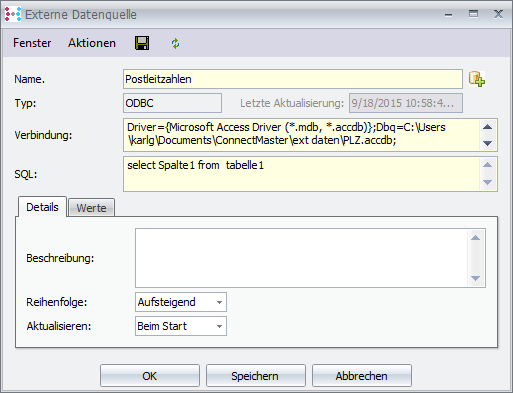513x393 pixels.
Task: Click the Letzte Aktualisierung date field
Action: click(x=406, y=103)
